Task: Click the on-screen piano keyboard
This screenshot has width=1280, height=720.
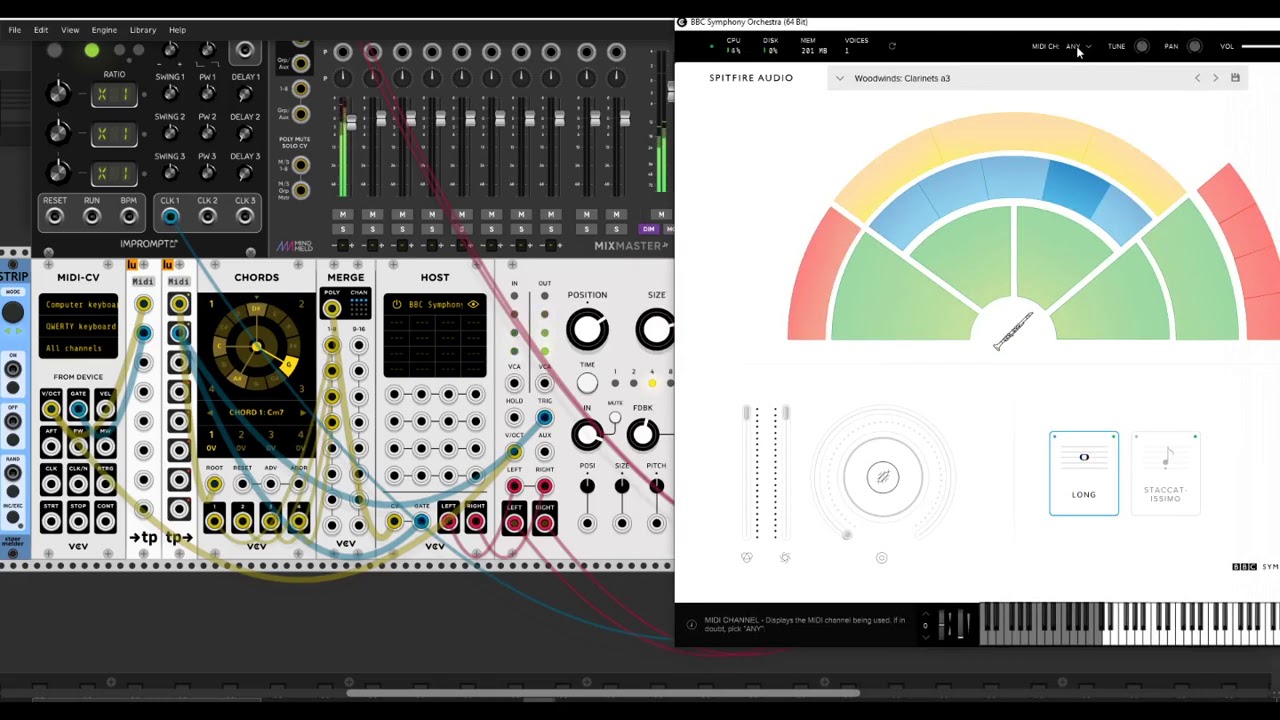Action: [x=1130, y=624]
